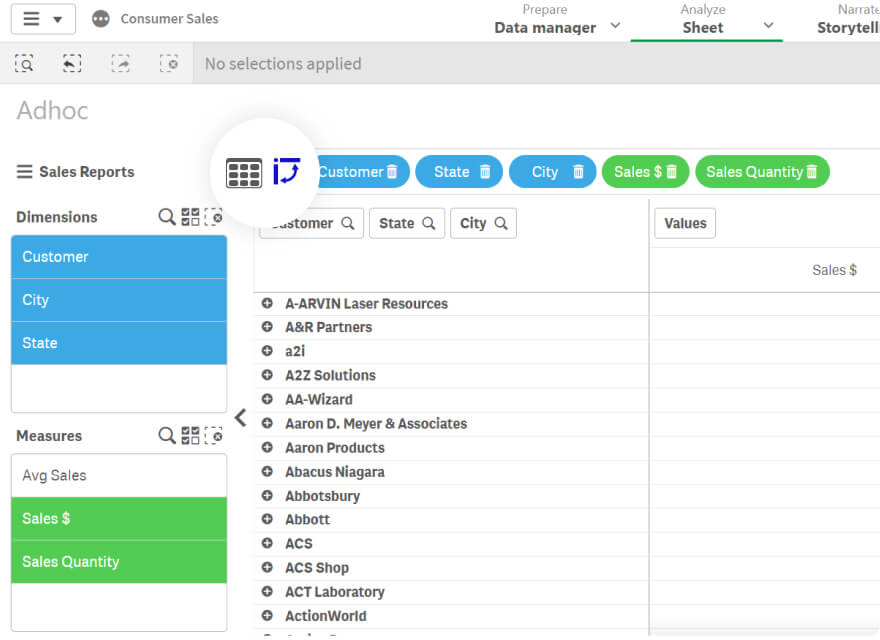This screenshot has width=880, height=640.
Task: Expand the Abacus Niagara row
Action: (267, 472)
